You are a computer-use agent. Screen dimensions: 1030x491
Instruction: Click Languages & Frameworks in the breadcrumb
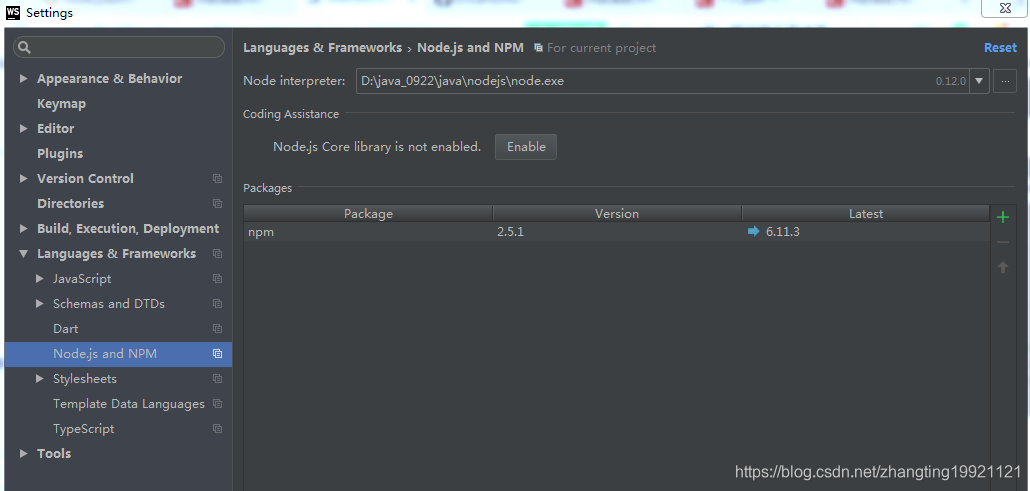[323, 48]
